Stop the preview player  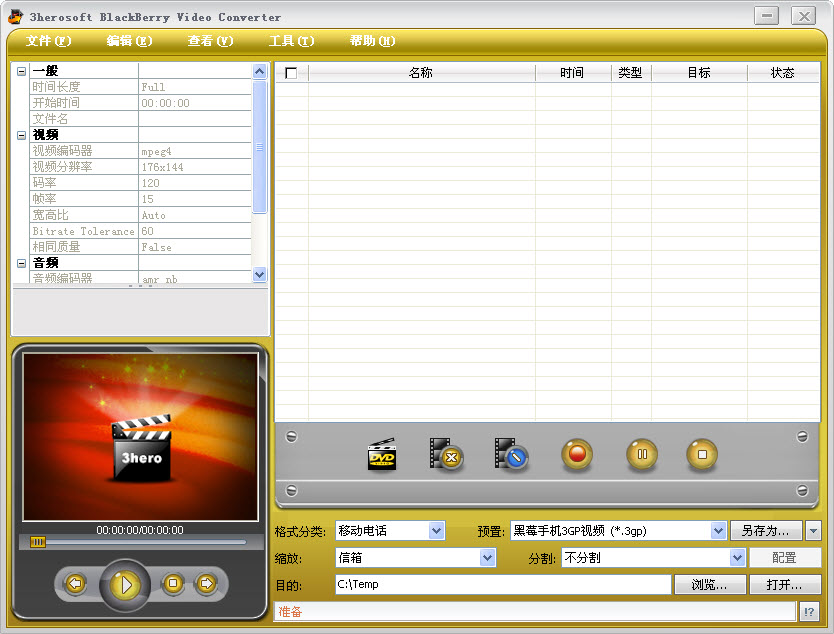click(173, 583)
